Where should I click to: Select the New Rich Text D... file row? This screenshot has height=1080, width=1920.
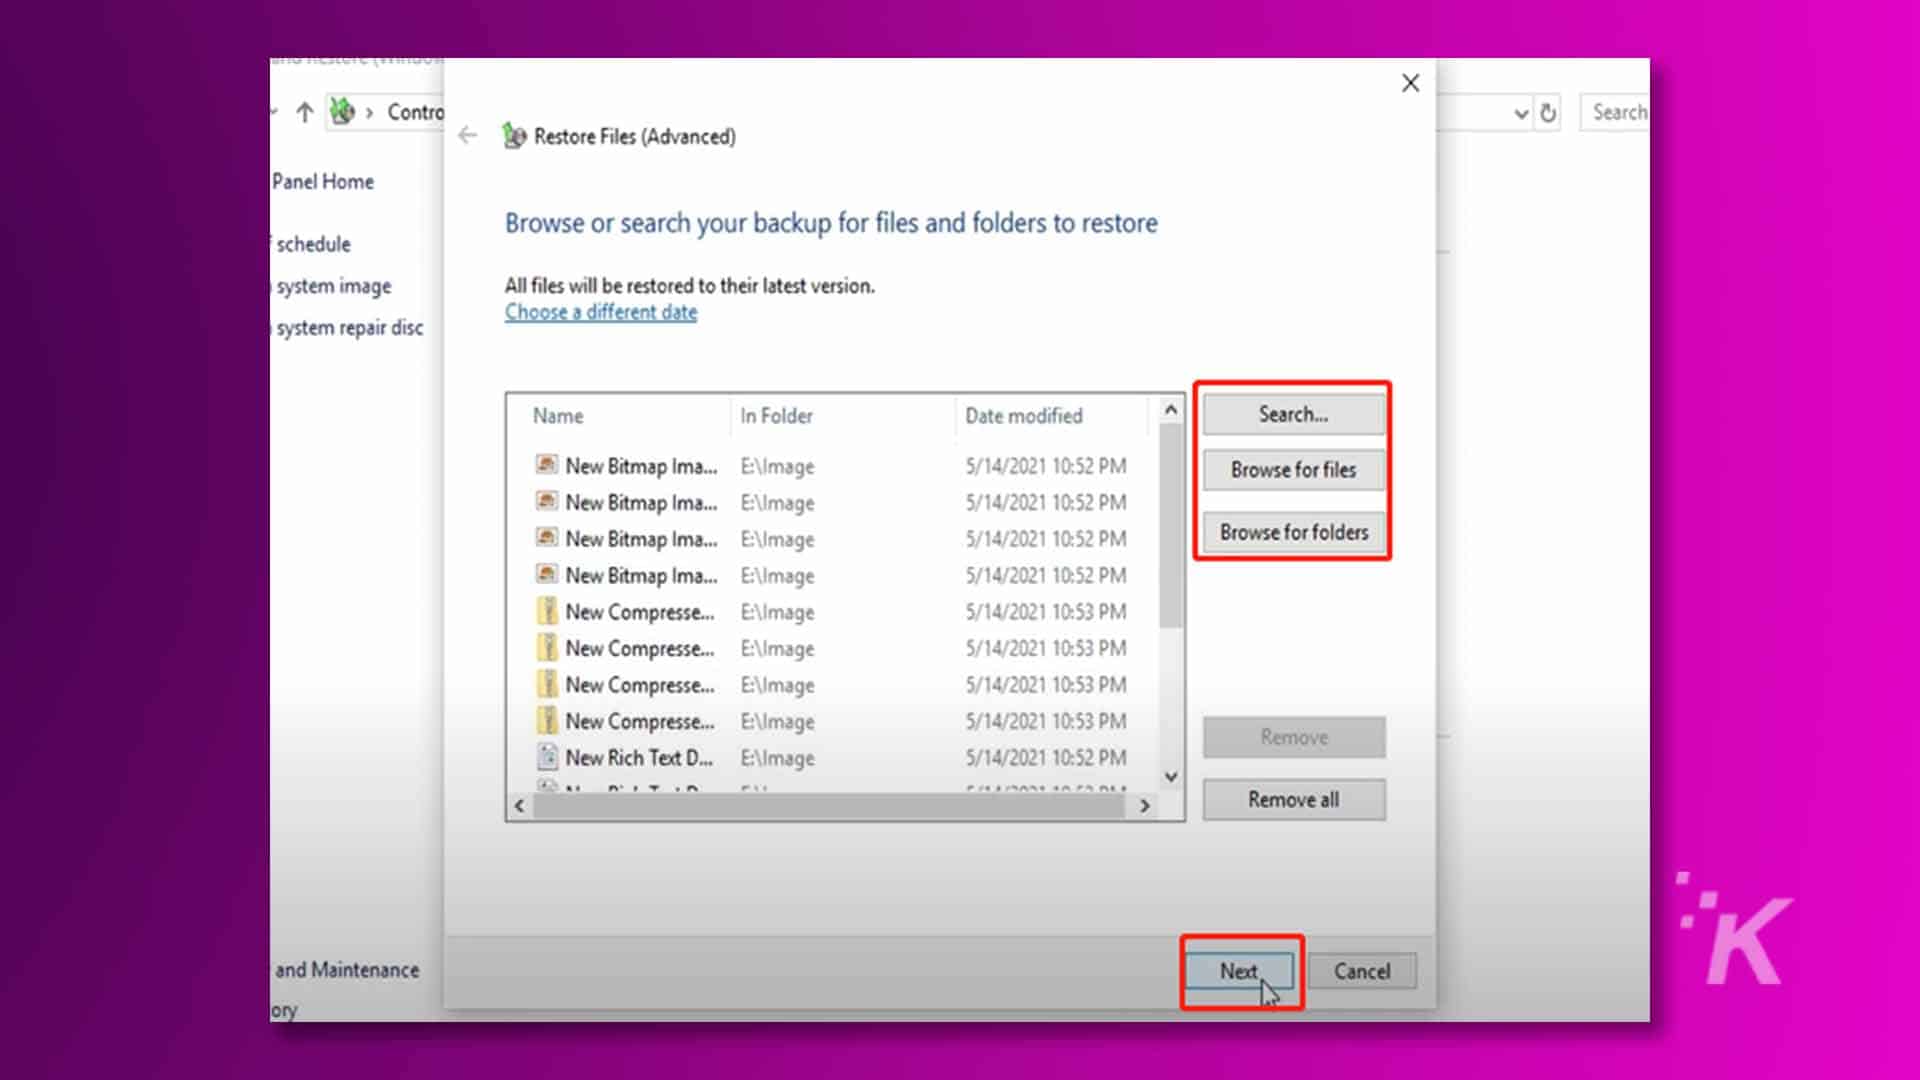click(830, 758)
